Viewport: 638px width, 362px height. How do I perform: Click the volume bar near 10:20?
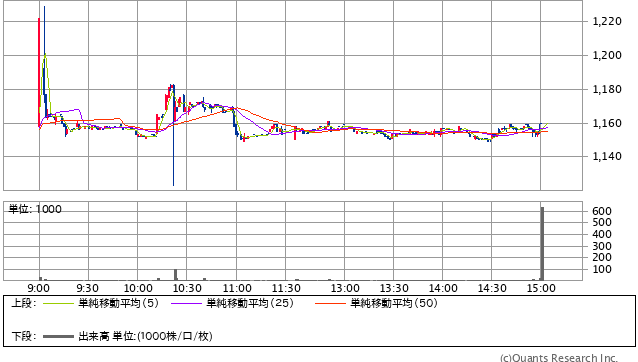pos(175,275)
